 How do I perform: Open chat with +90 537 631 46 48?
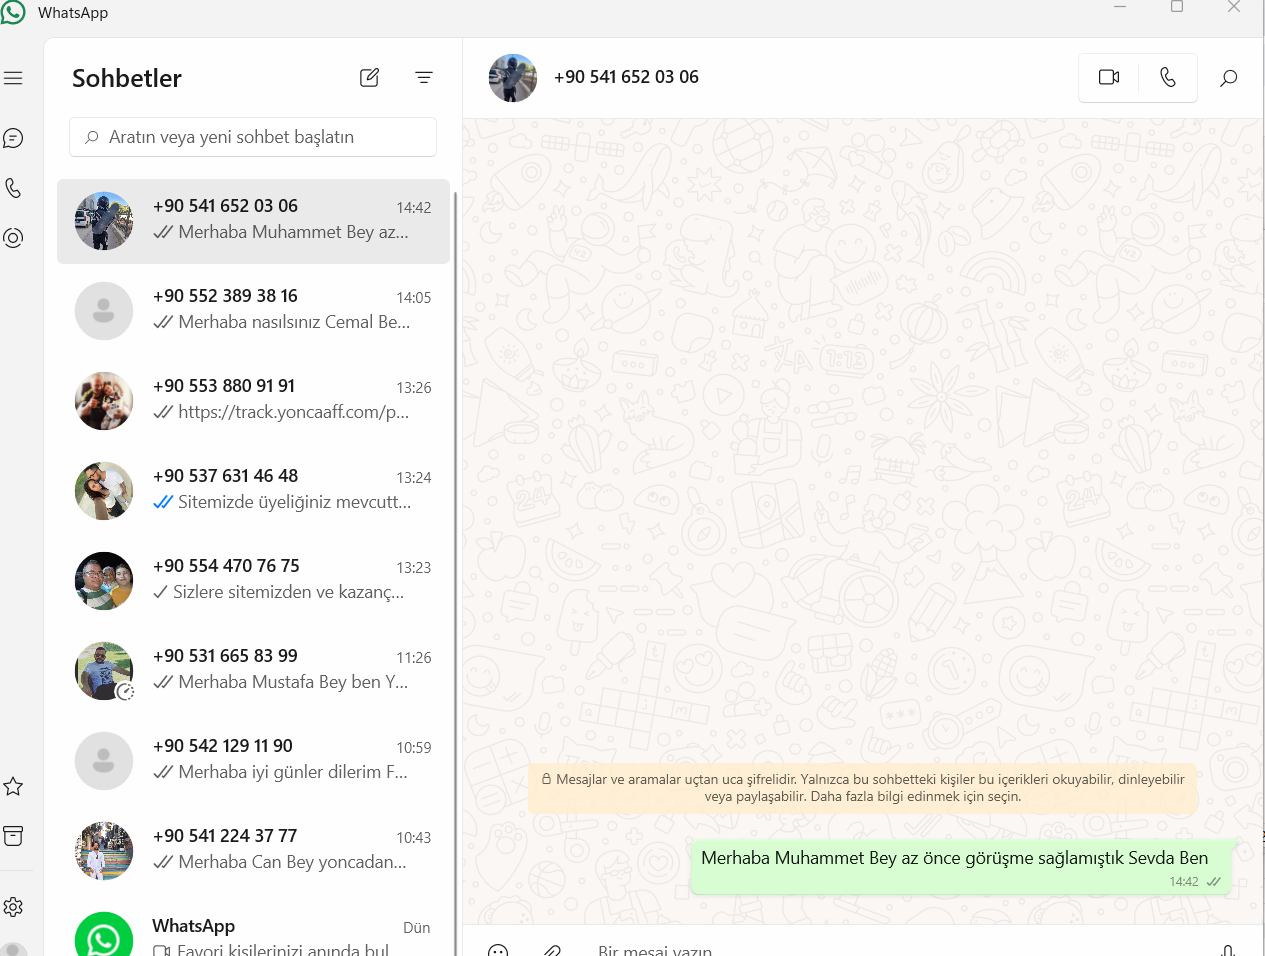coord(253,491)
